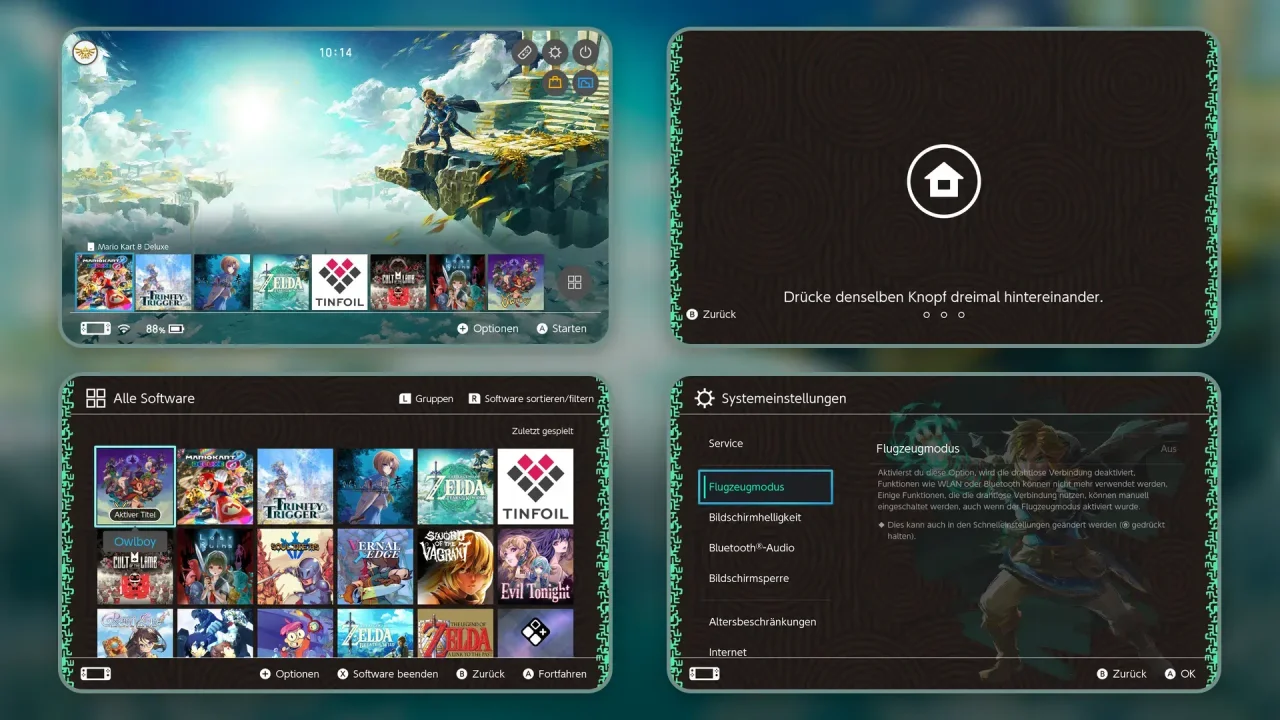This screenshot has width=1280, height=720.
Task: Open the user profile icon with Hylian crest
Action: 86,53
